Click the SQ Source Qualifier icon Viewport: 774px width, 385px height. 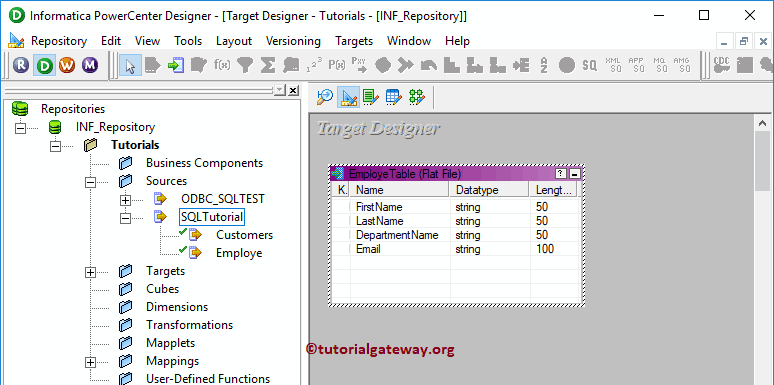coord(589,65)
